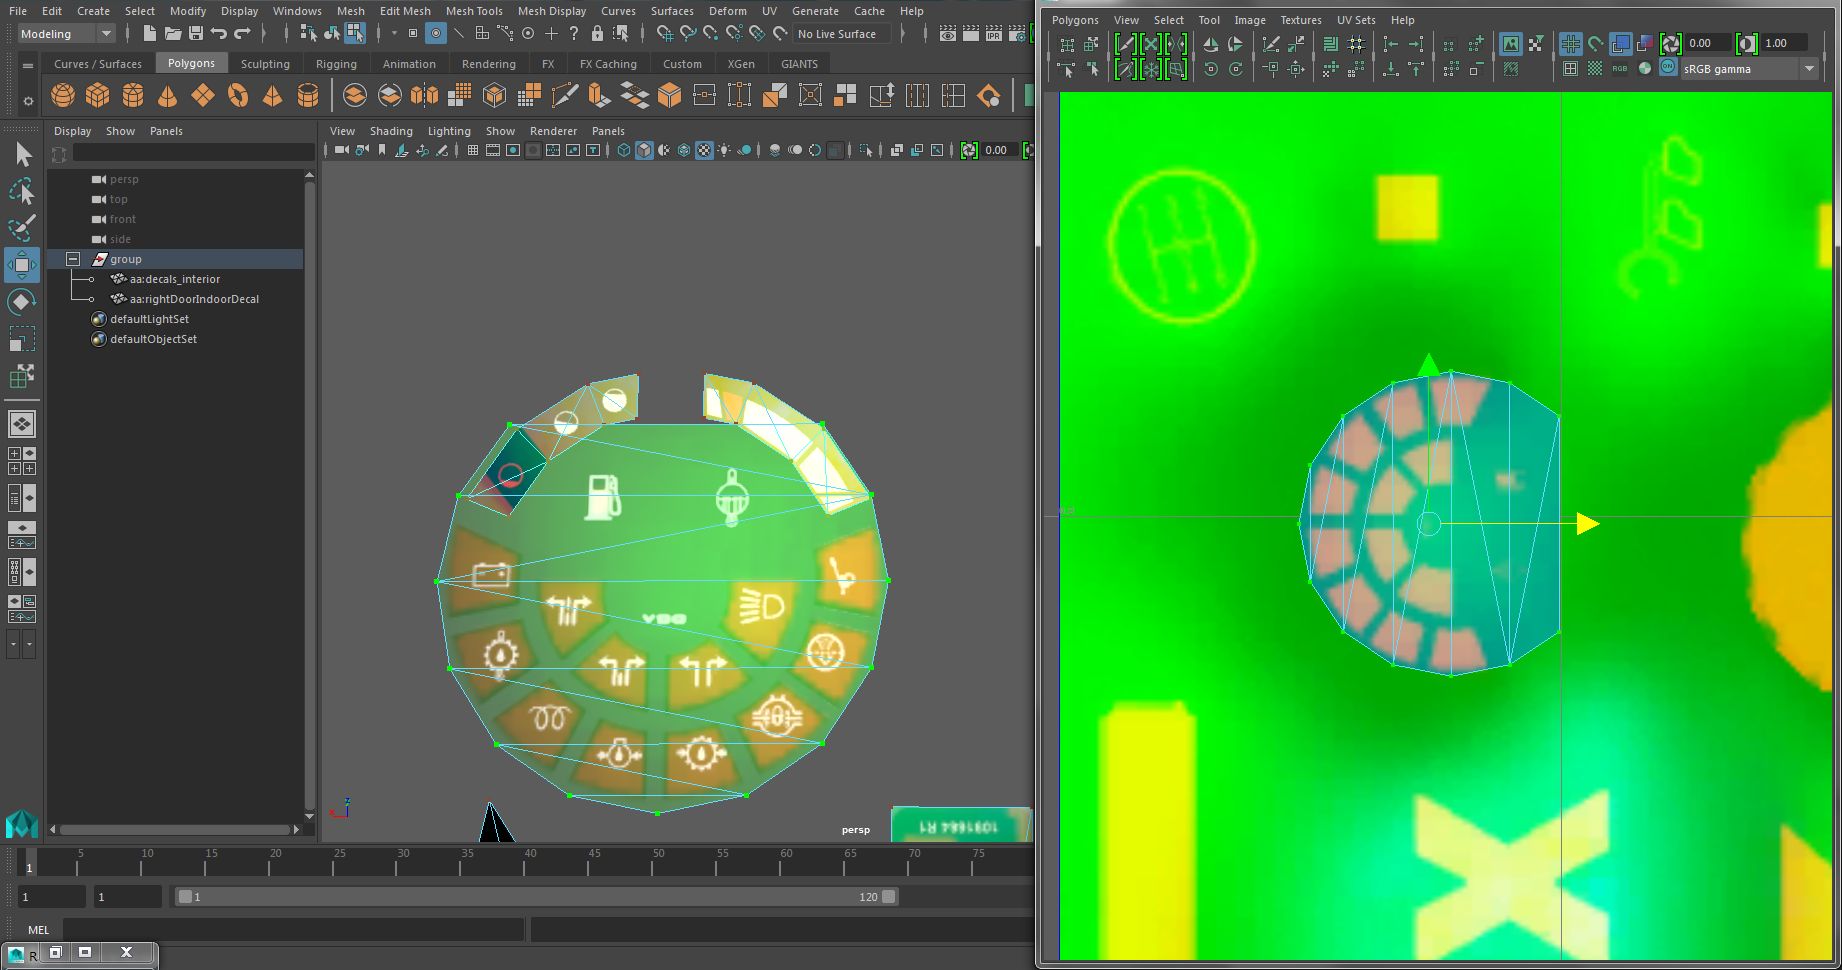The width and height of the screenshot is (1842, 970).
Task: Toggle texture image display in UV editor
Action: (1510, 44)
